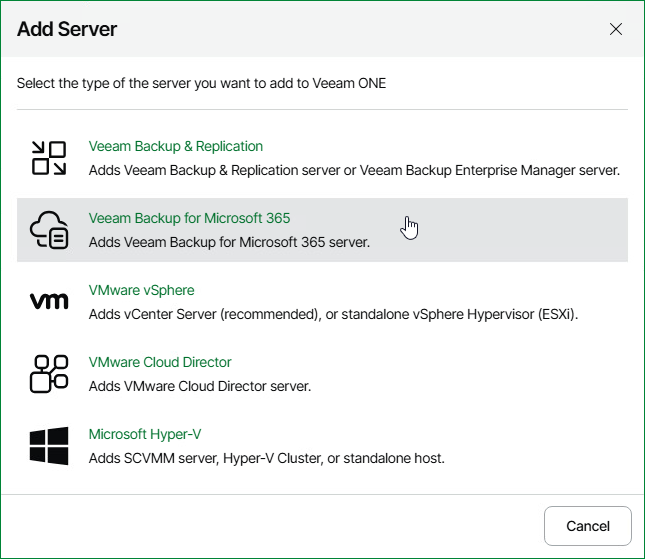Click 'Adds VMware Cloud Director server.' description
645x559 pixels.
coord(200,386)
